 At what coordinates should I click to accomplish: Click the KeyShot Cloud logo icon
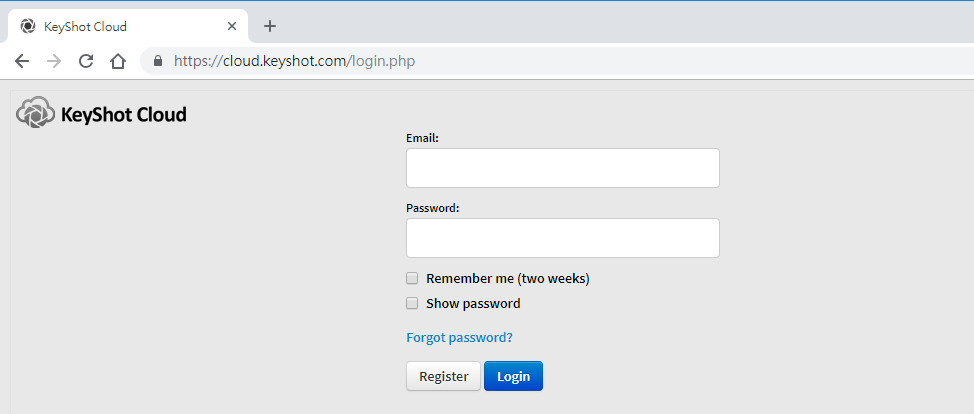click(35, 113)
